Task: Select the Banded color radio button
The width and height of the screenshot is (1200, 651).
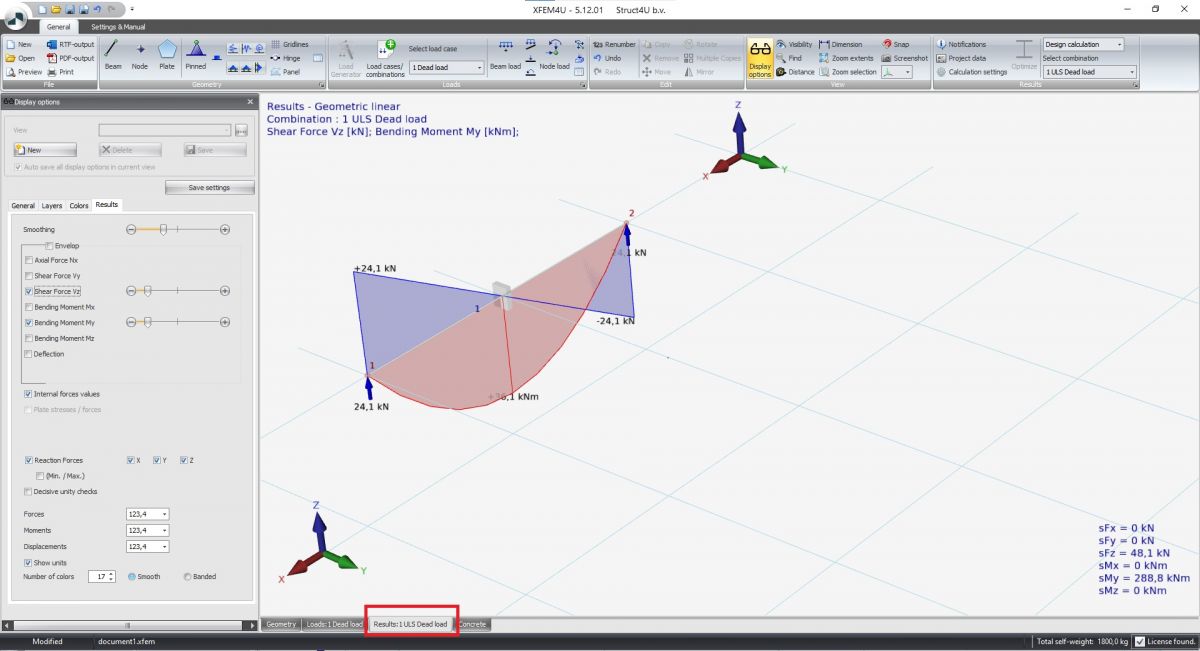Action: click(x=187, y=577)
